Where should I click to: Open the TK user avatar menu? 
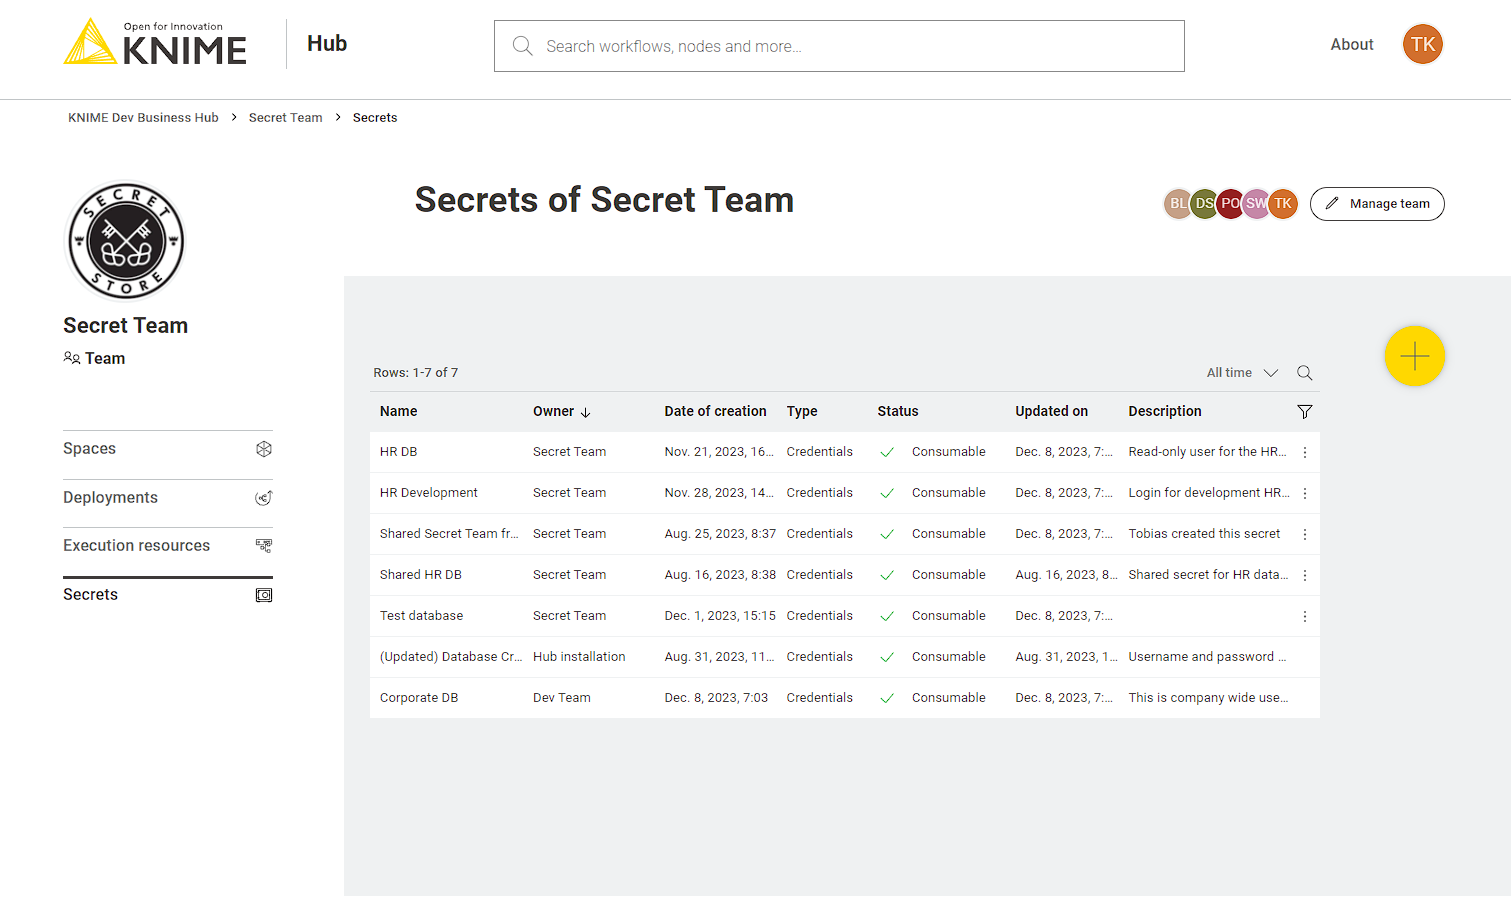pos(1422,44)
